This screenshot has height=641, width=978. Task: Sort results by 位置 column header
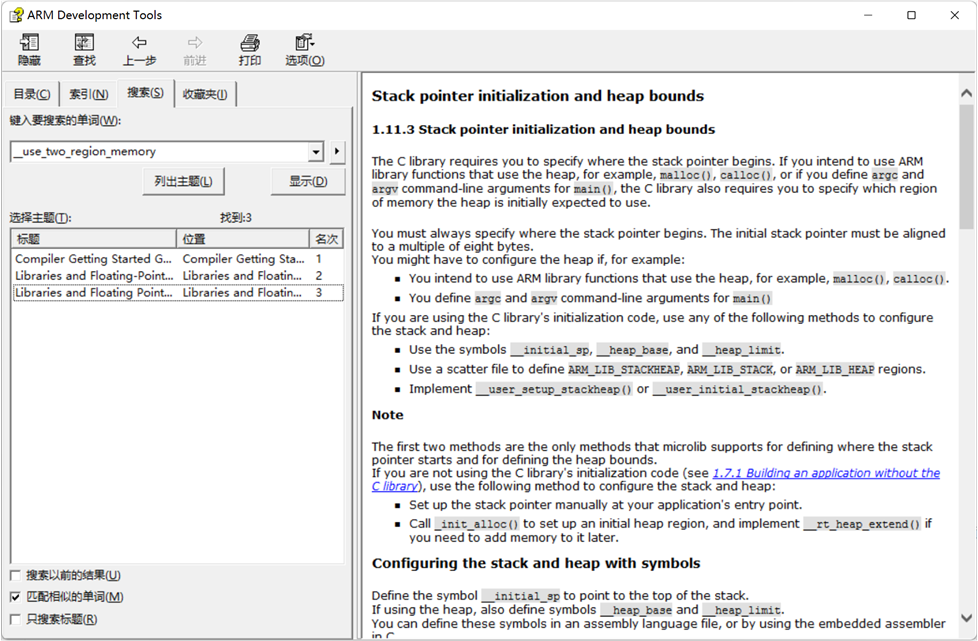242,239
